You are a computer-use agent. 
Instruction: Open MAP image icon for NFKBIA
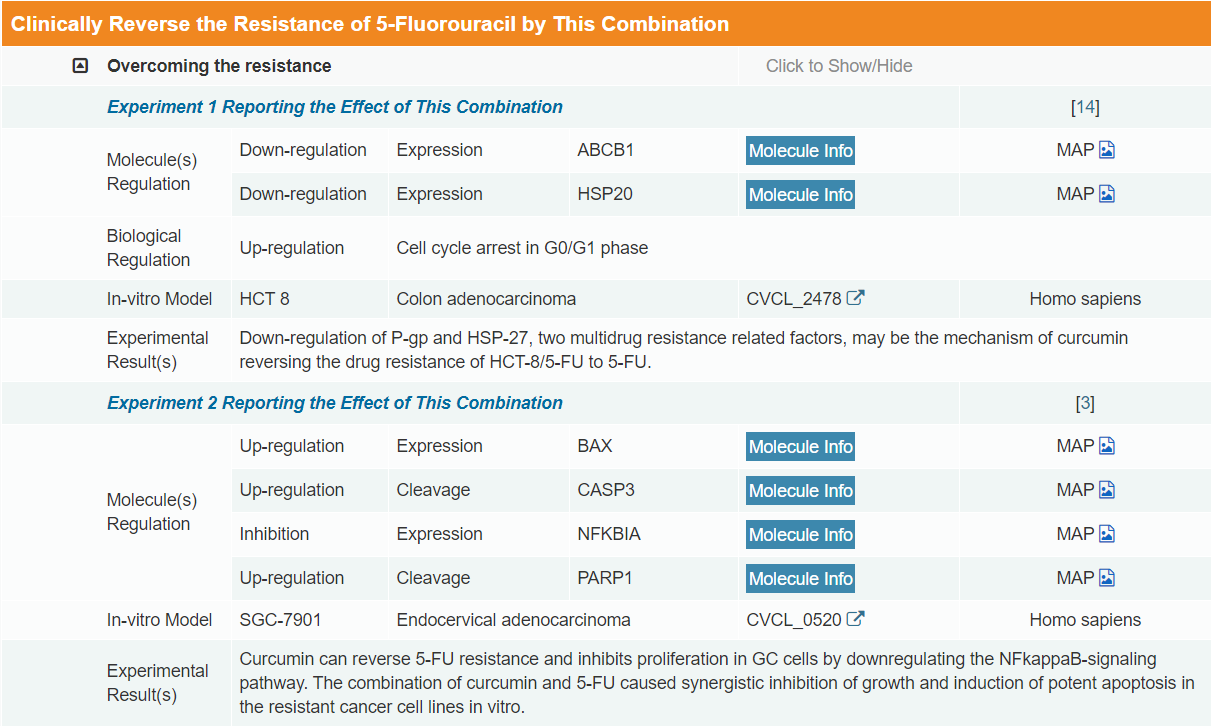pos(1107,534)
